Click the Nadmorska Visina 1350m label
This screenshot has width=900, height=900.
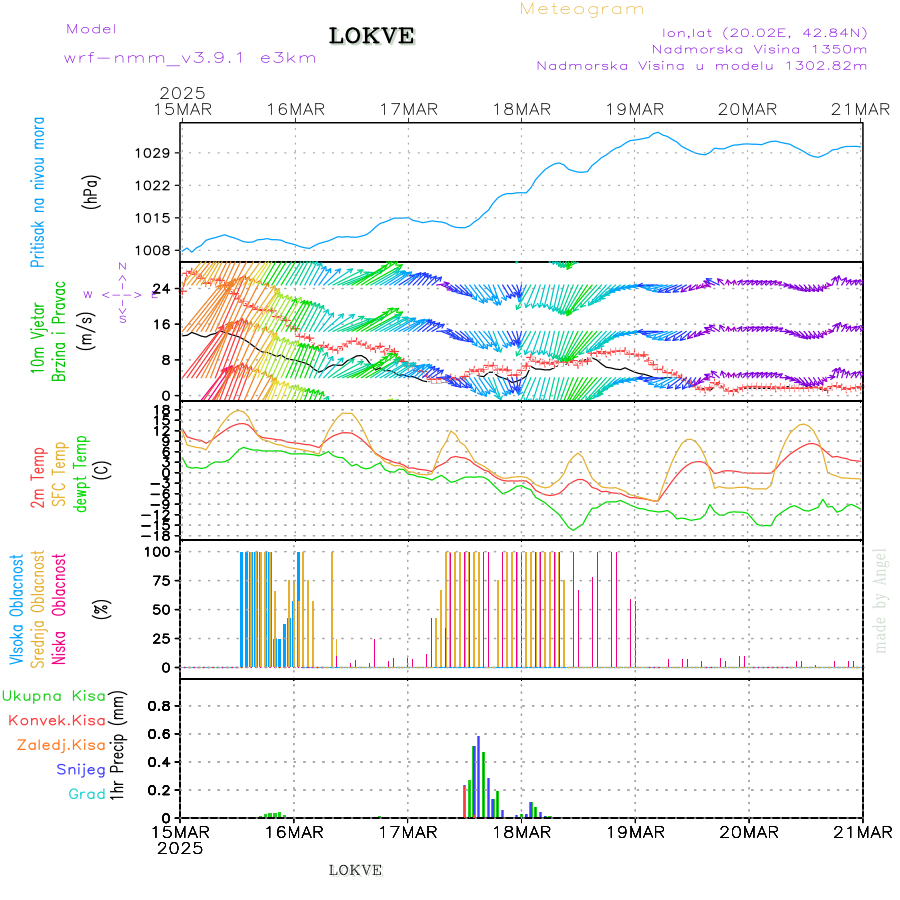coord(759,48)
